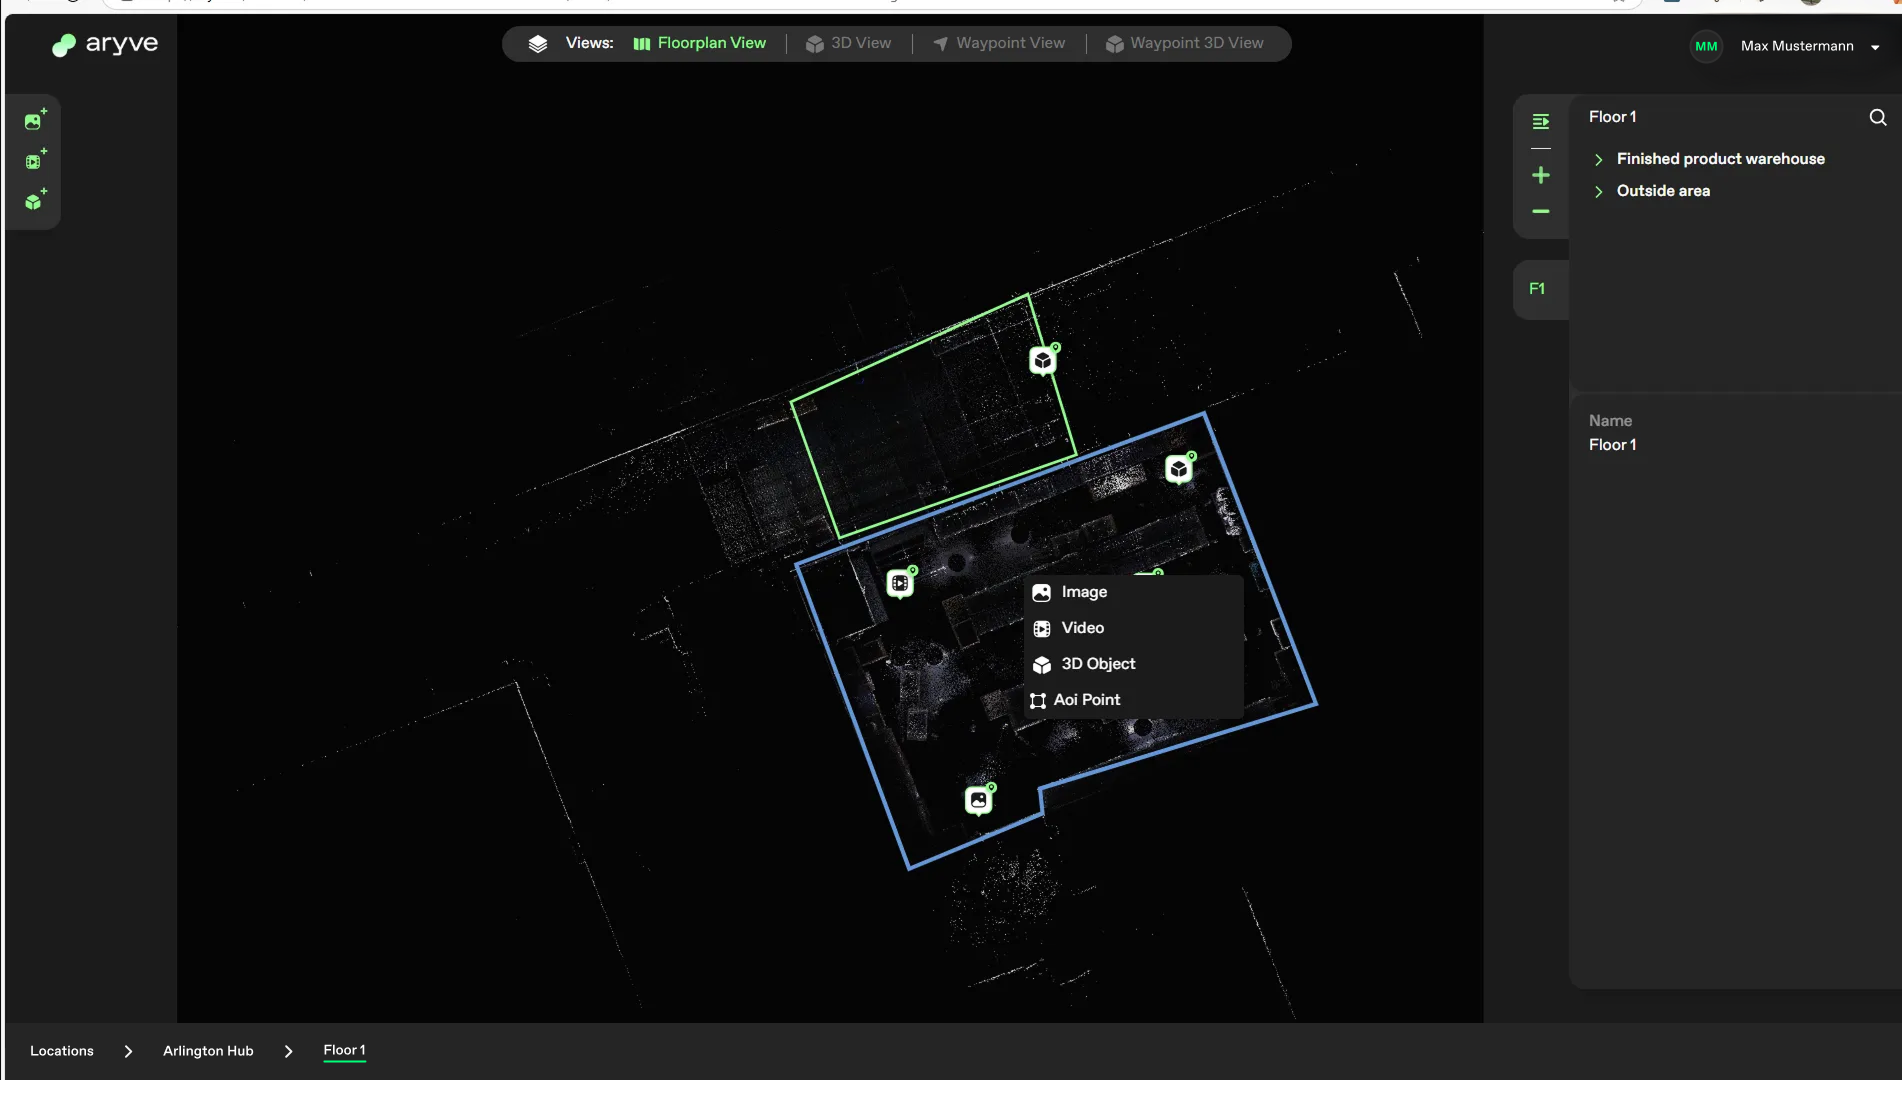Click the 3D object marker in green area
This screenshot has width=1902, height=1094.
click(x=1043, y=360)
